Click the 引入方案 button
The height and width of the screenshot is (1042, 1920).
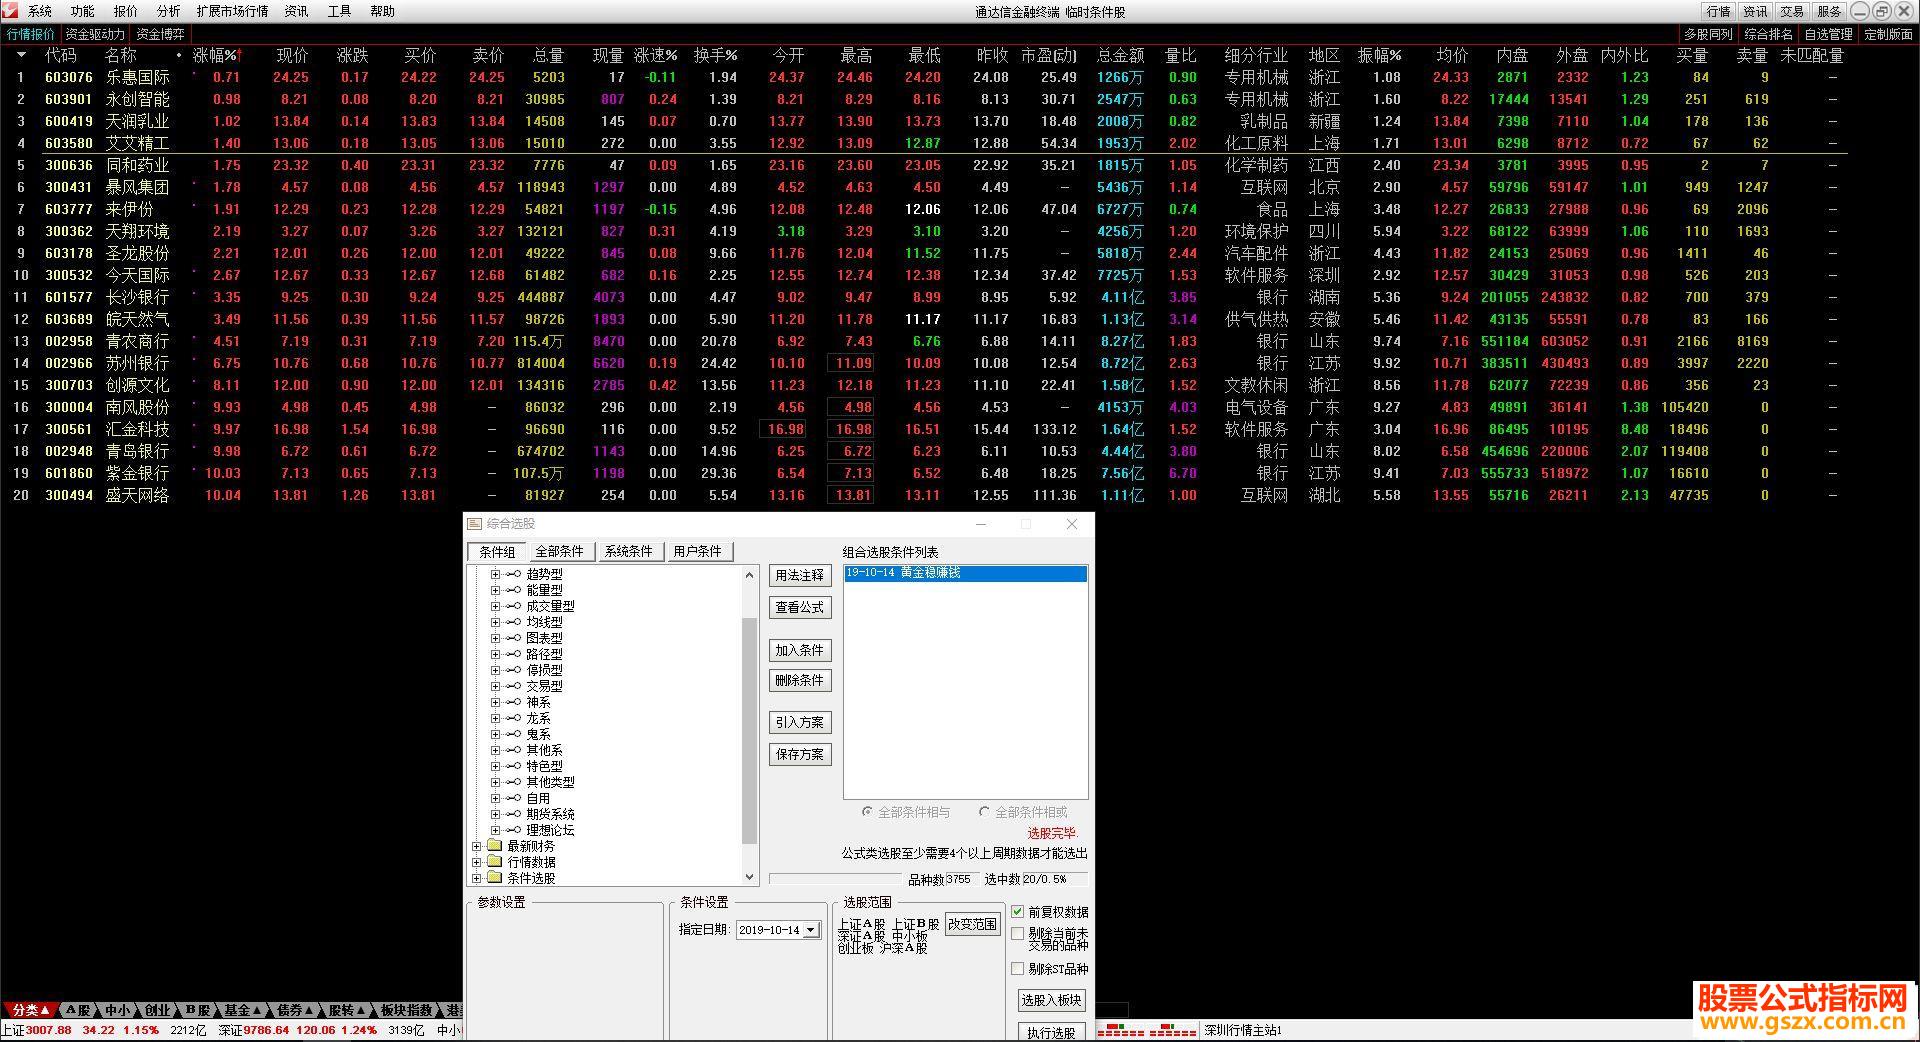(x=800, y=722)
